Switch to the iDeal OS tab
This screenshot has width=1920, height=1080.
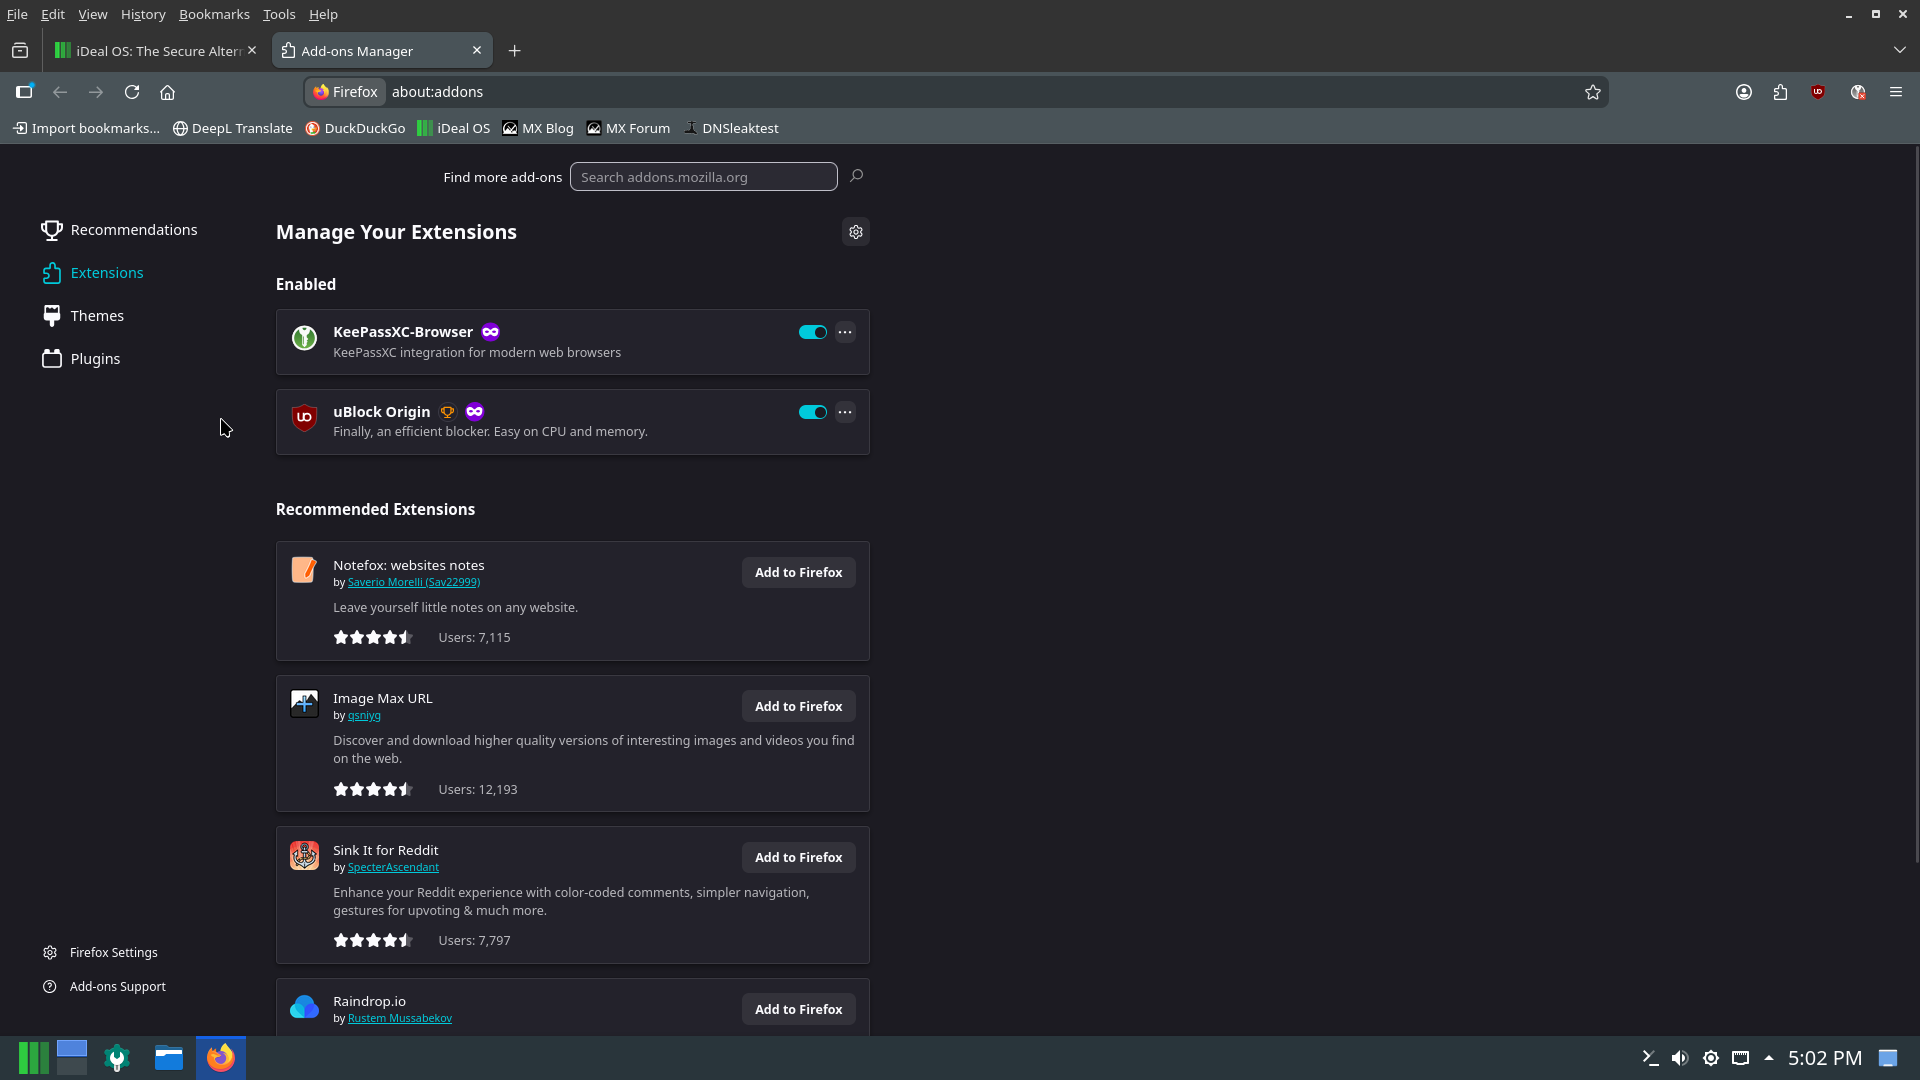157,51
